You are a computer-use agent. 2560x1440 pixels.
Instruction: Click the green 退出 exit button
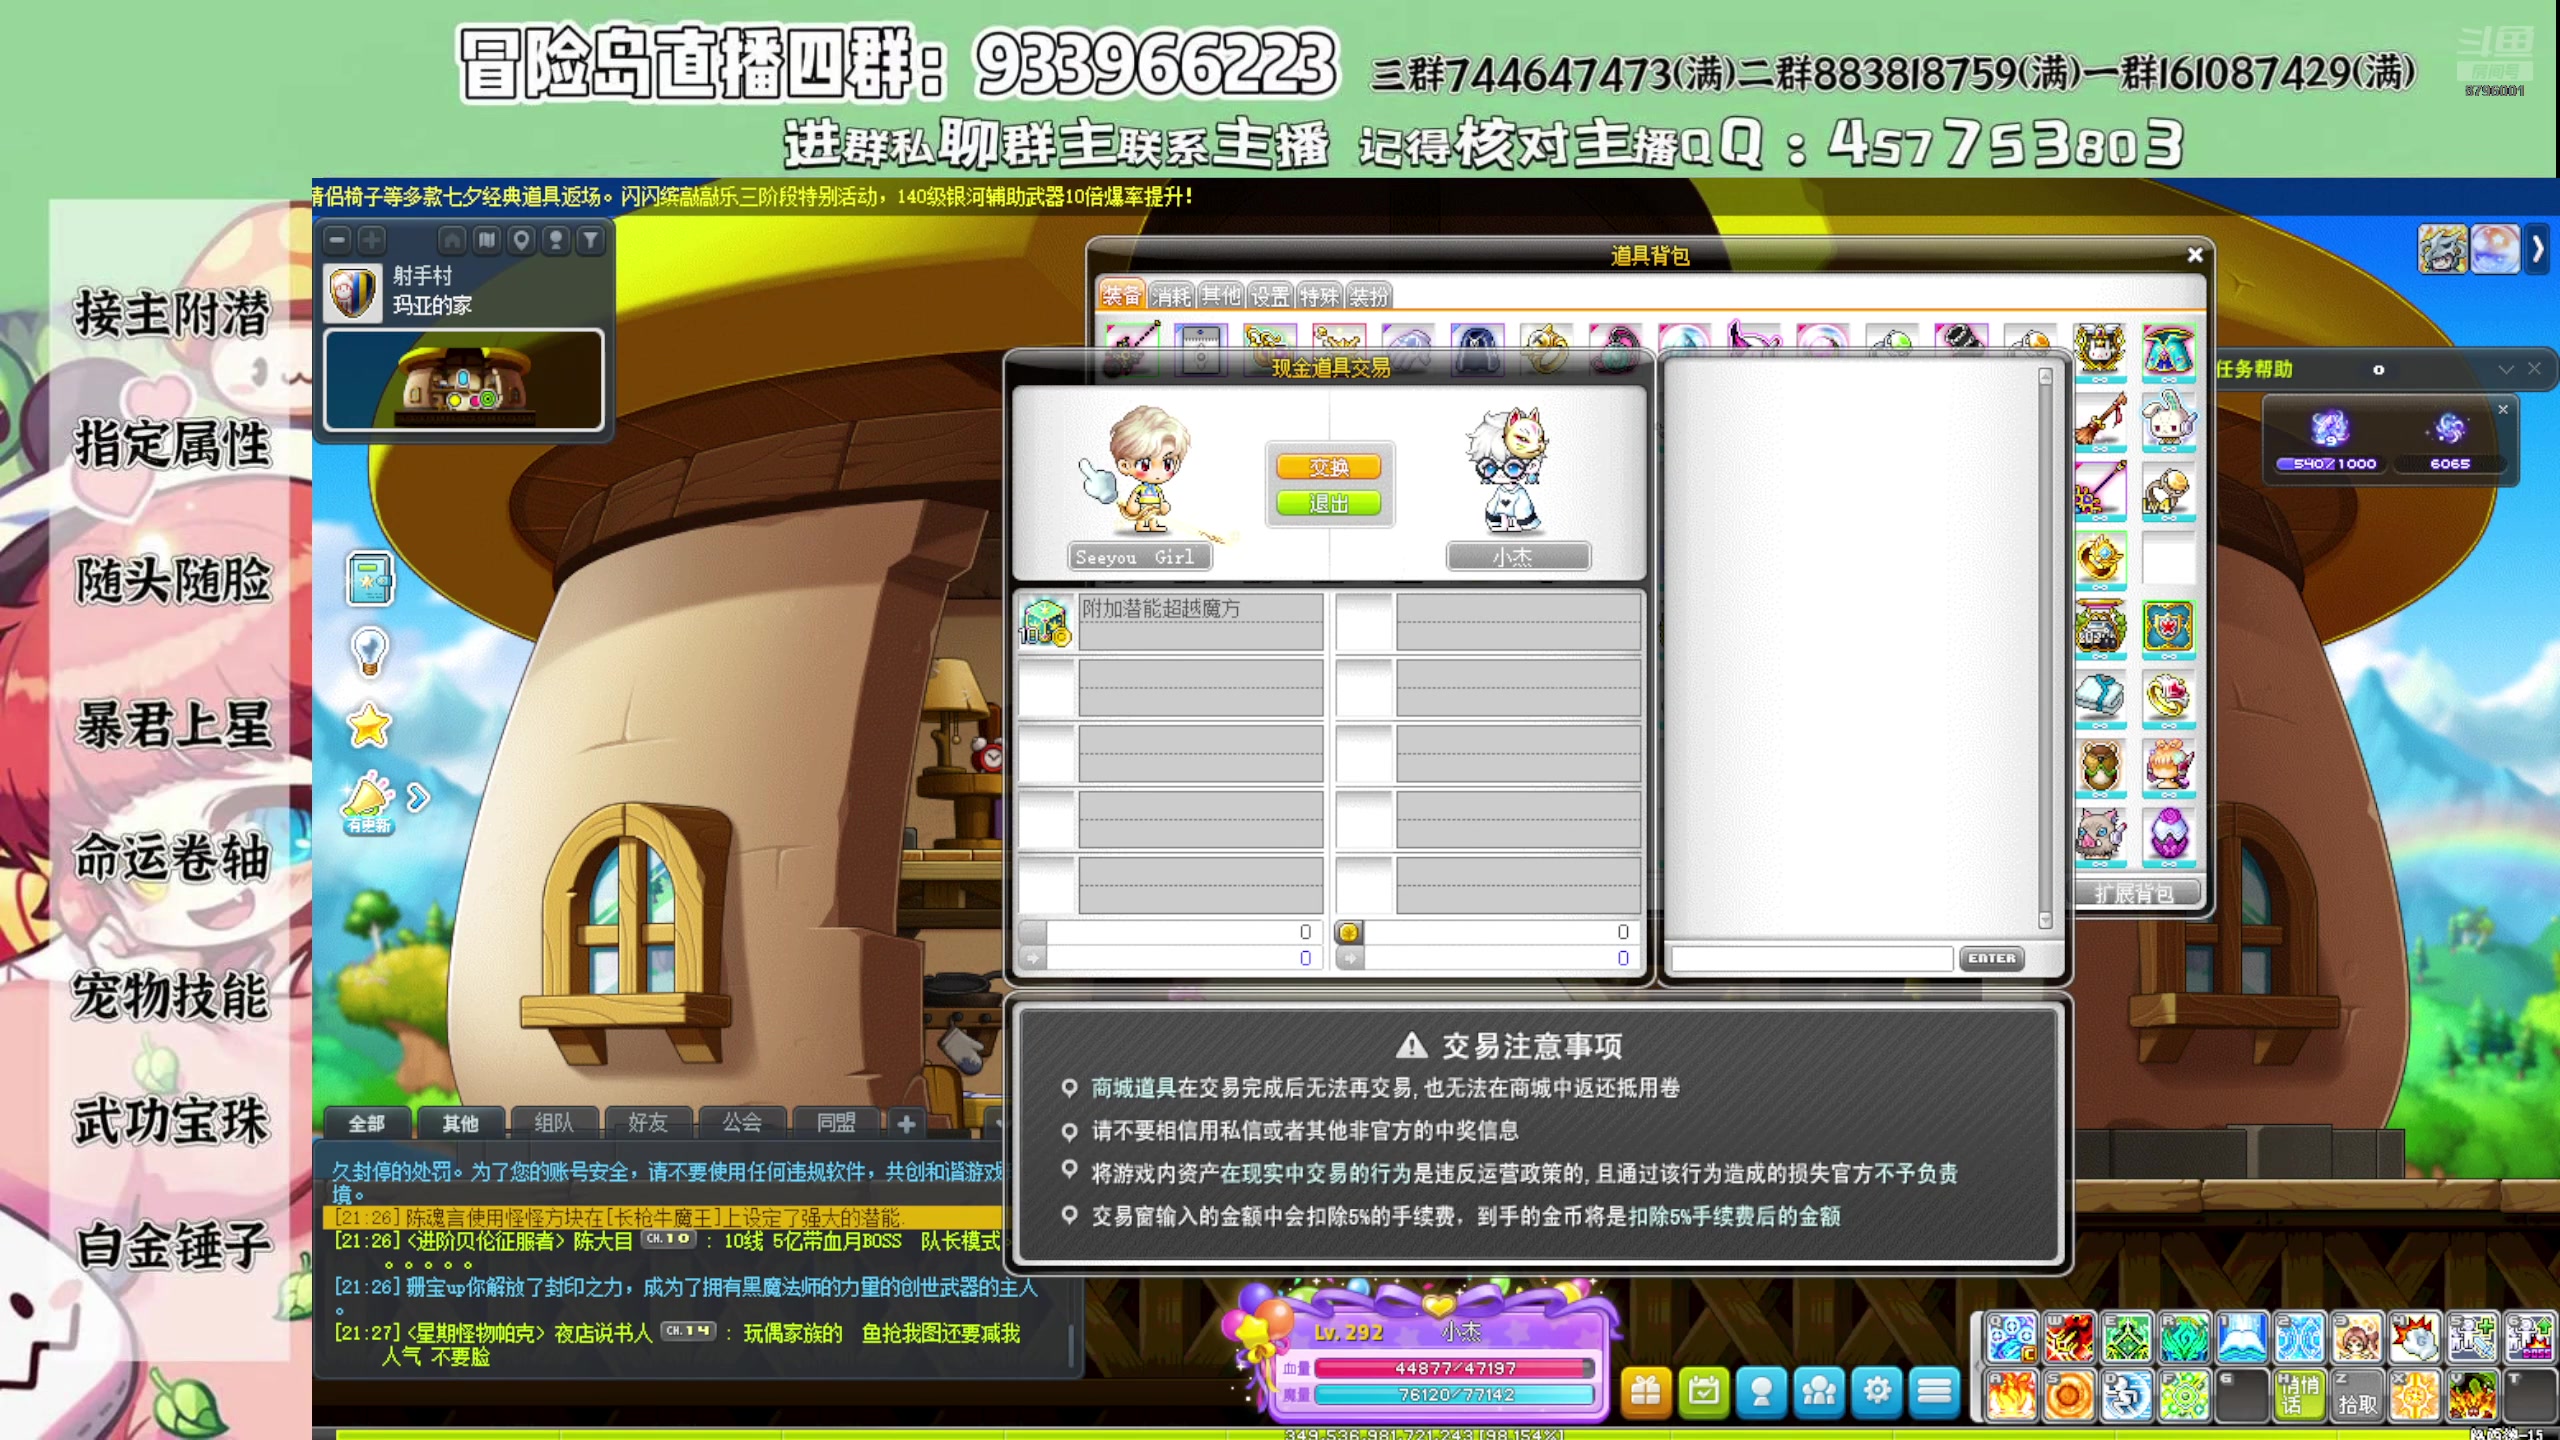(1329, 503)
